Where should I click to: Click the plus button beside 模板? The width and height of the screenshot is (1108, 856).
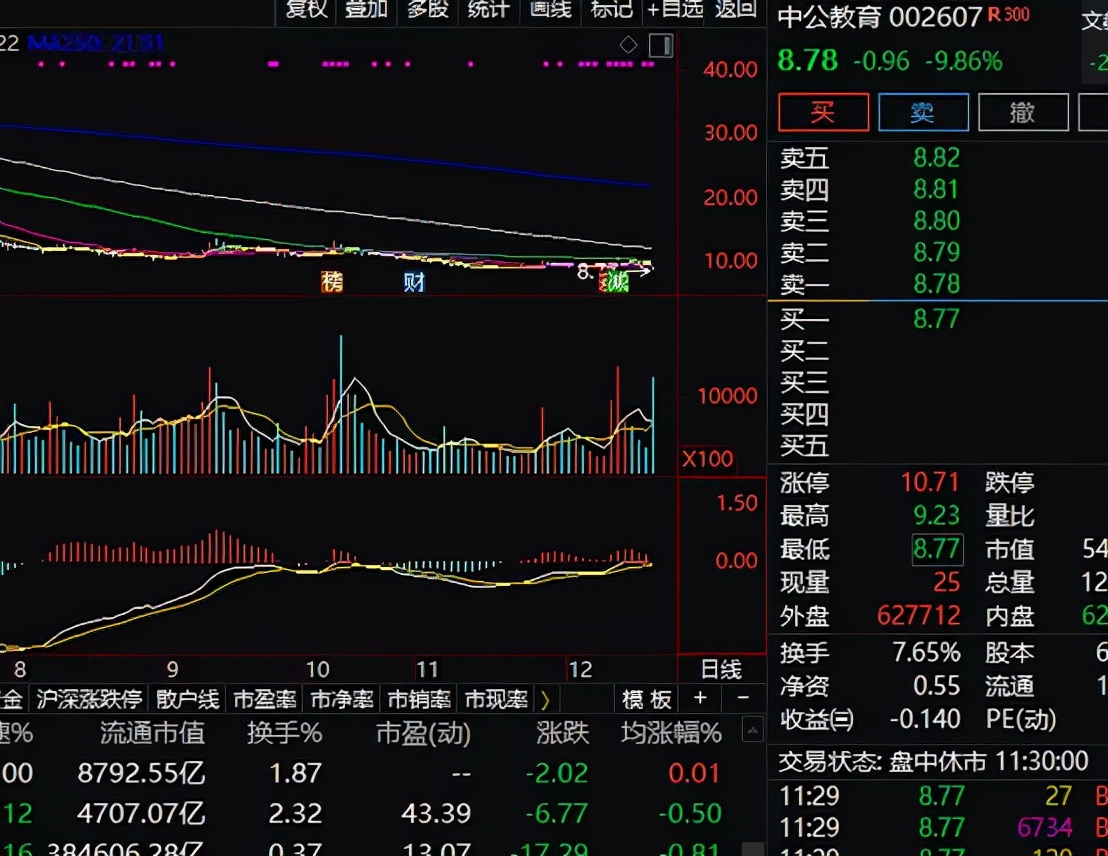[700, 698]
